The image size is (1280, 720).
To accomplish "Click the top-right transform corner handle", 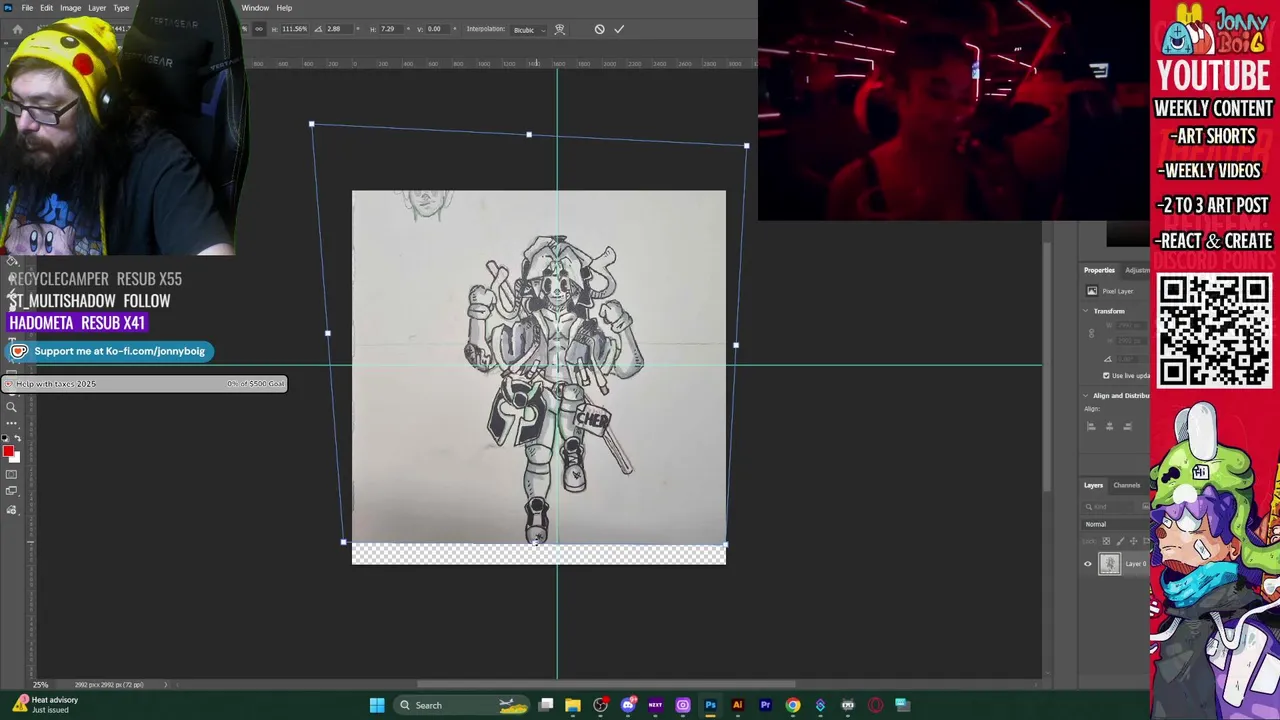I will [x=746, y=146].
